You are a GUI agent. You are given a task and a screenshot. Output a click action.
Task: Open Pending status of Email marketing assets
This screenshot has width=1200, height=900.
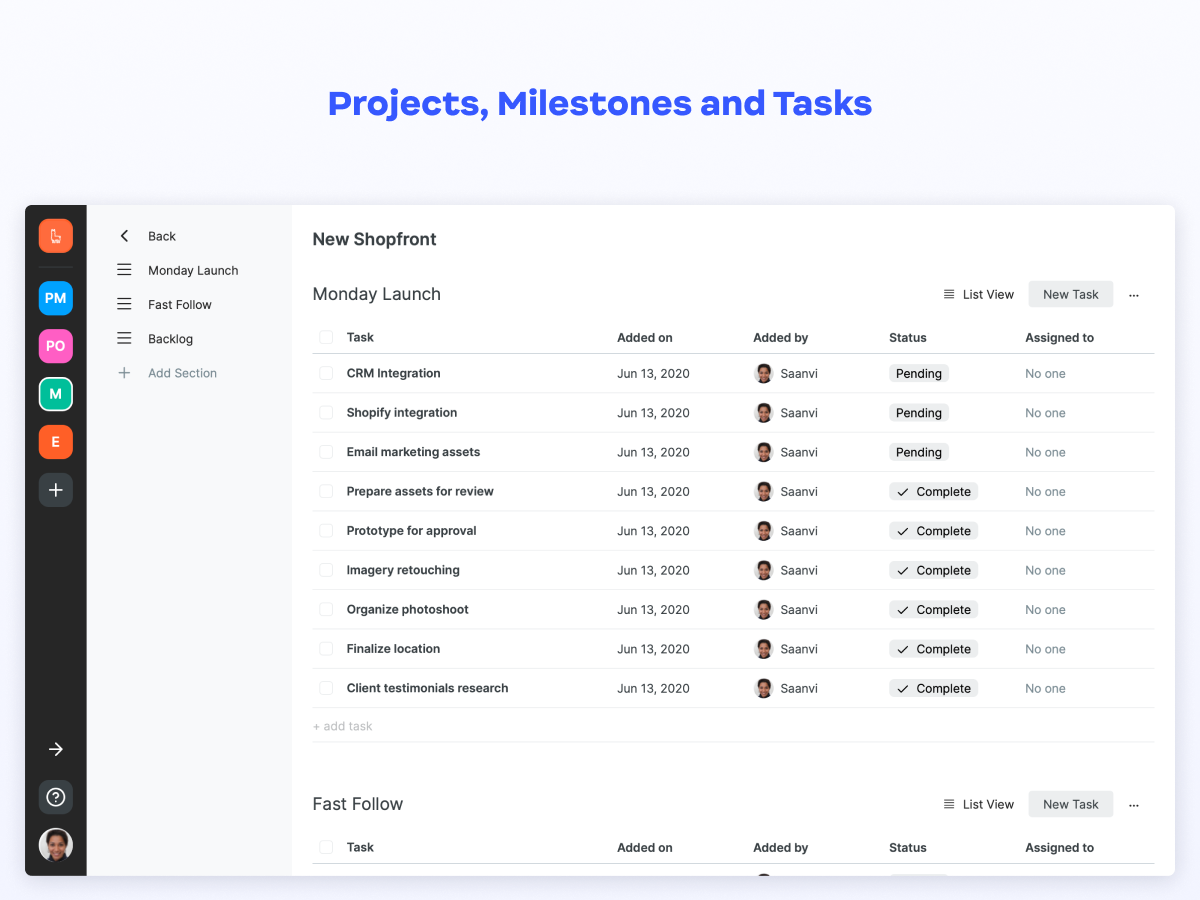point(919,452)
